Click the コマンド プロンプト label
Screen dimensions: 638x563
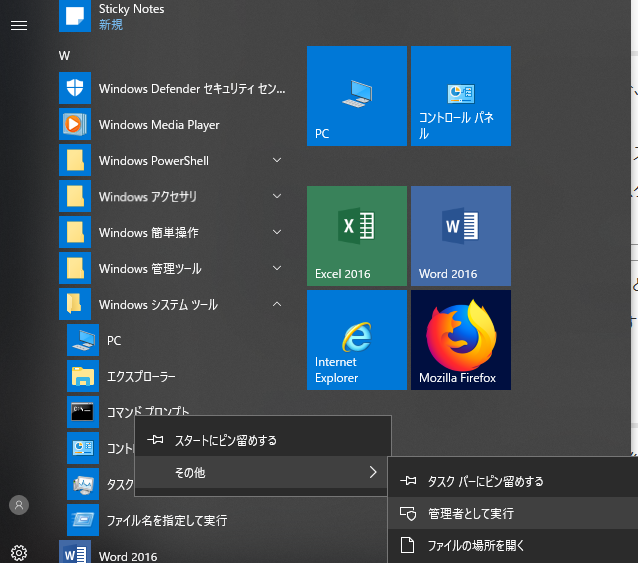tap(148, 411)
